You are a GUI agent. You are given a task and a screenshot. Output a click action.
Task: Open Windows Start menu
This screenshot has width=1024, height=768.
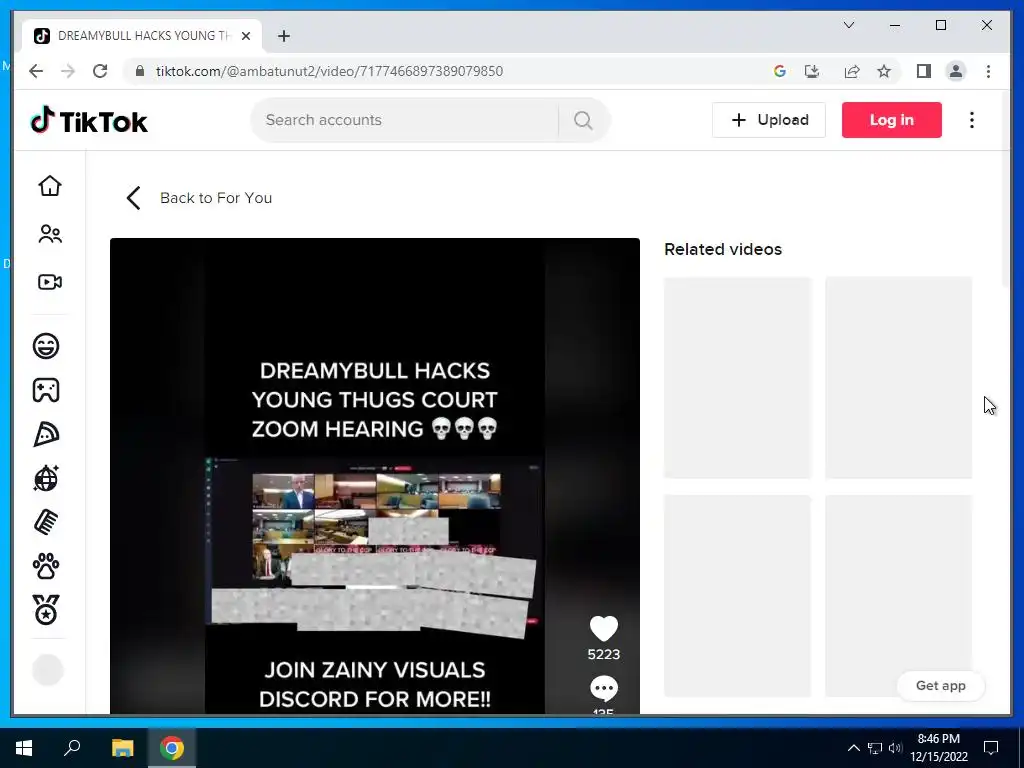coord(23,748)
